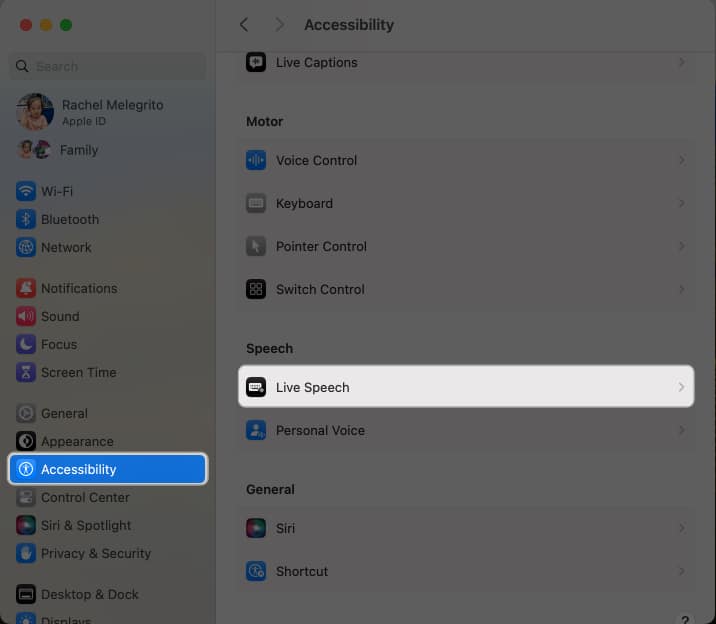The width and height of the screenshot is (716, 624).
Task: Expand Siri accessibility row chevron
Action: [x=682, y=528]
